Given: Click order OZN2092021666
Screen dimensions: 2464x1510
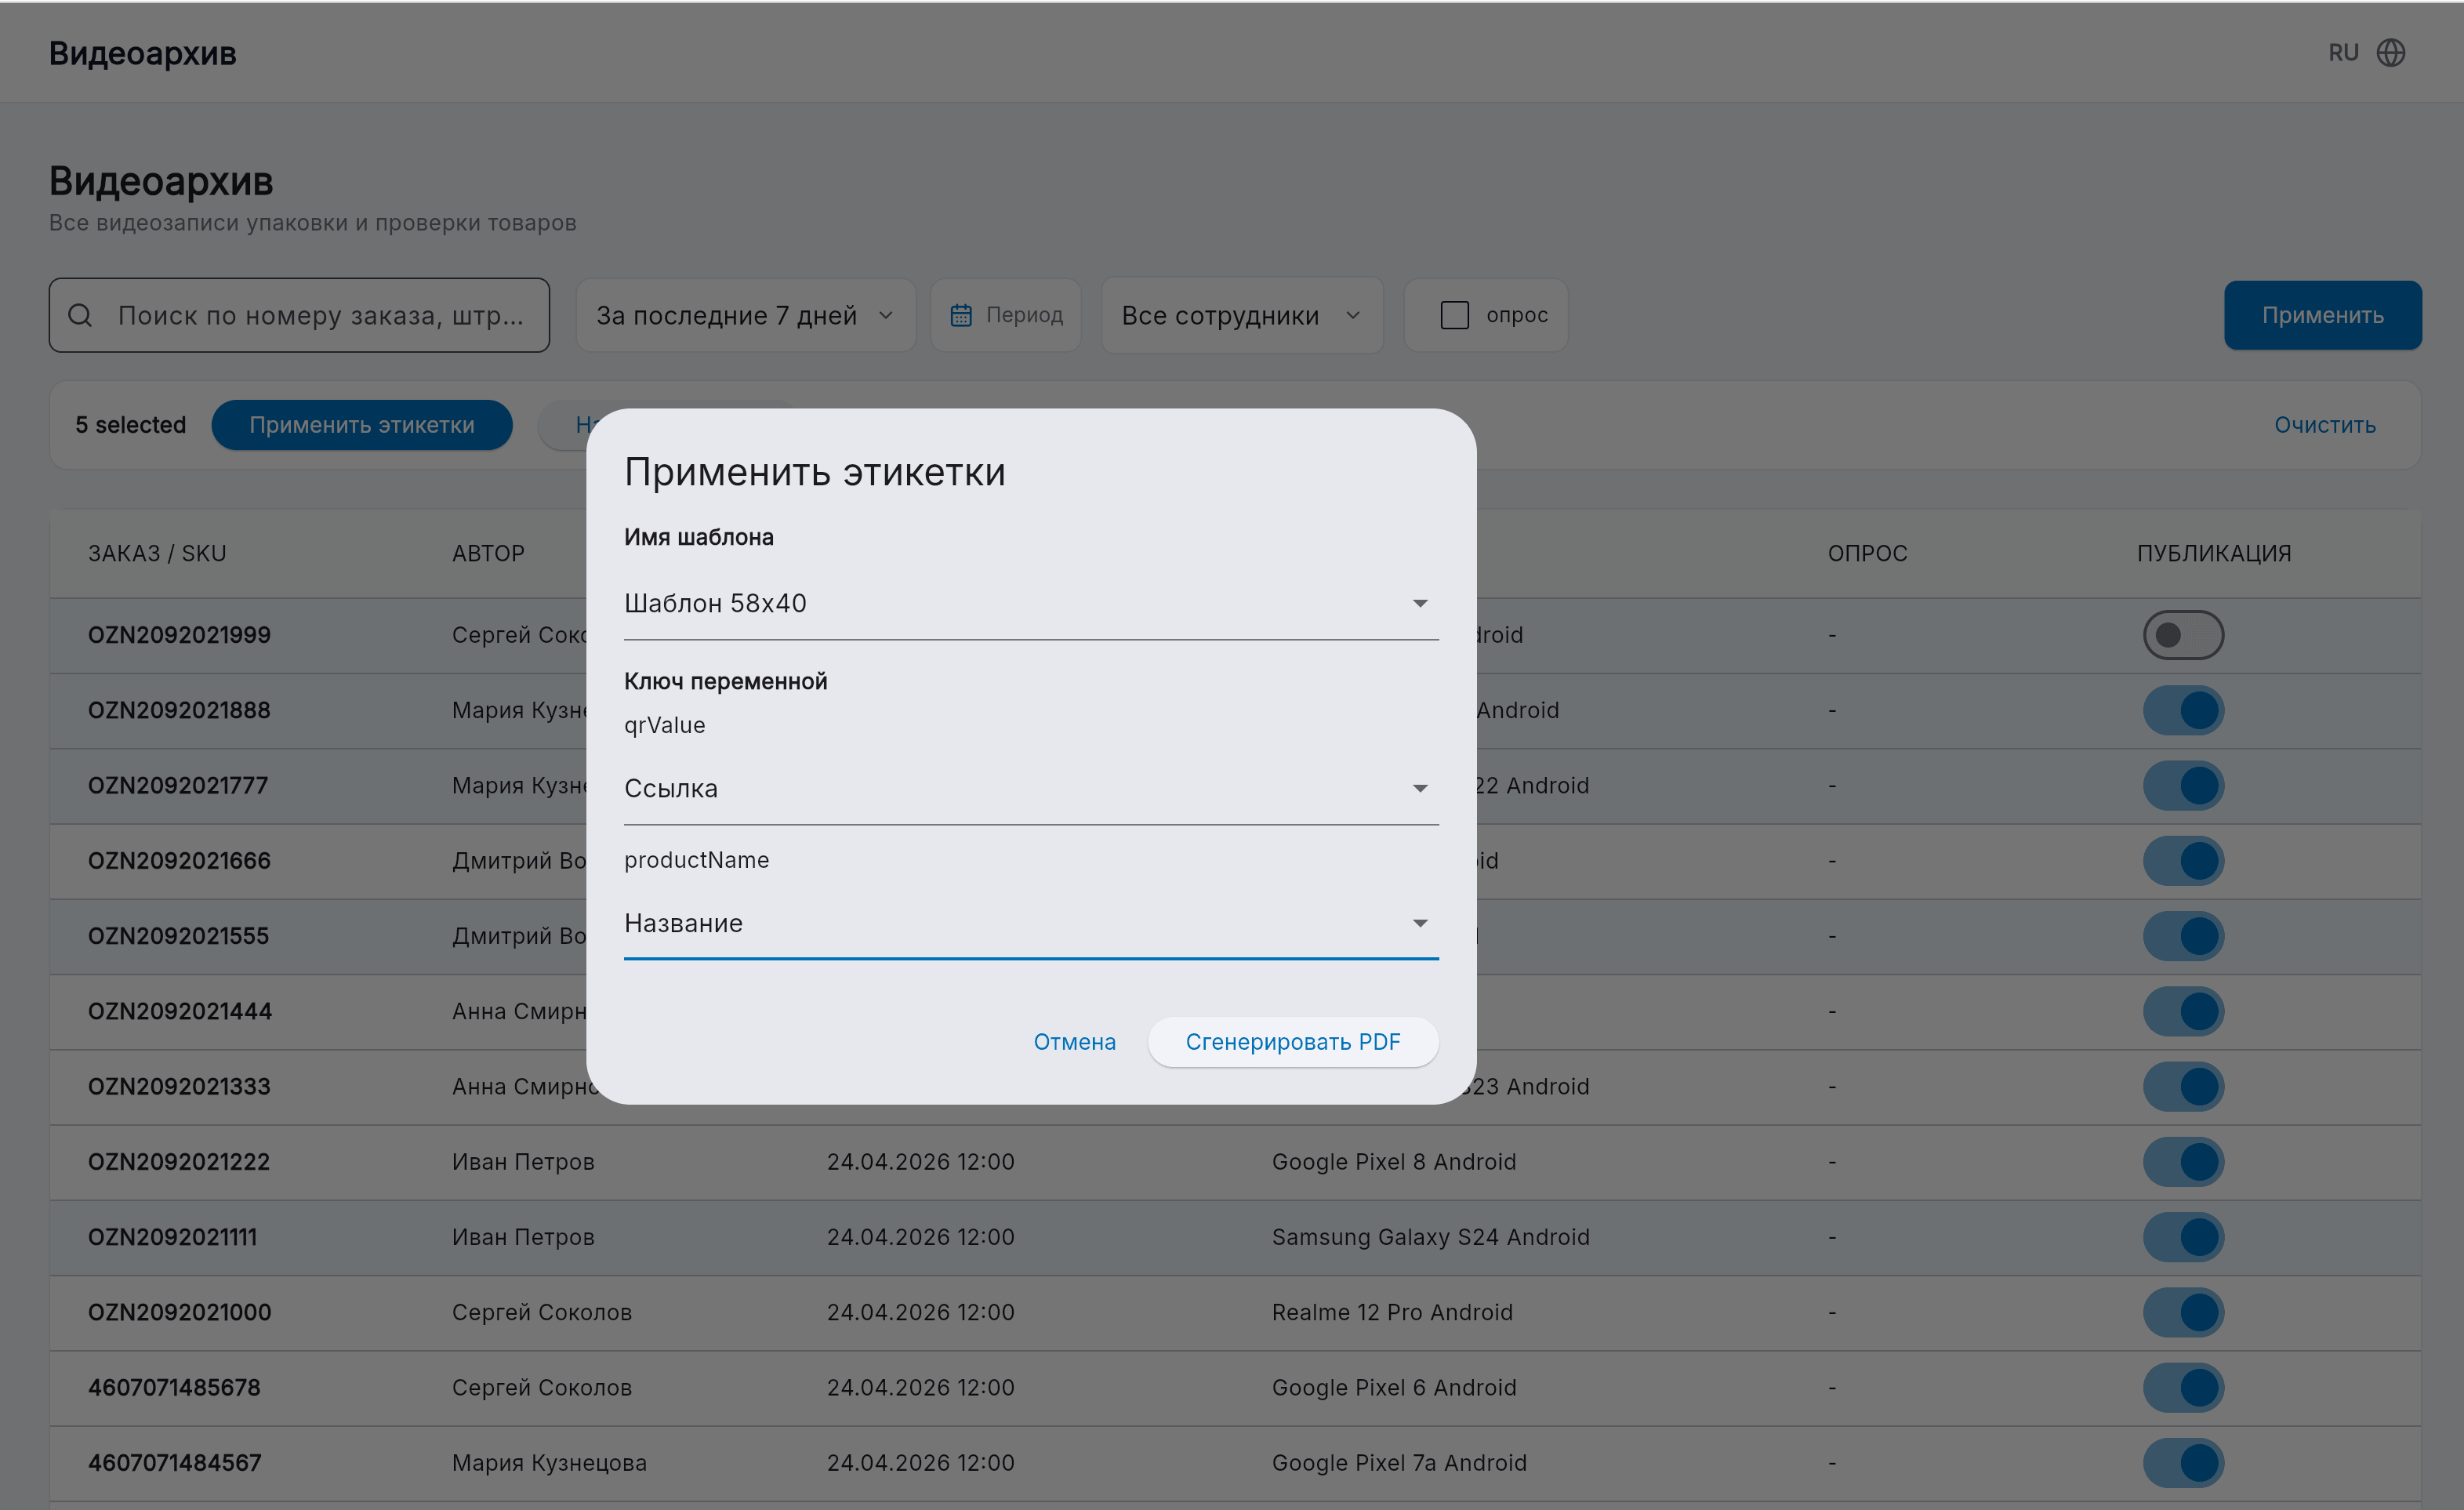Looking at the screenshot, I should (x=179, y=860).
